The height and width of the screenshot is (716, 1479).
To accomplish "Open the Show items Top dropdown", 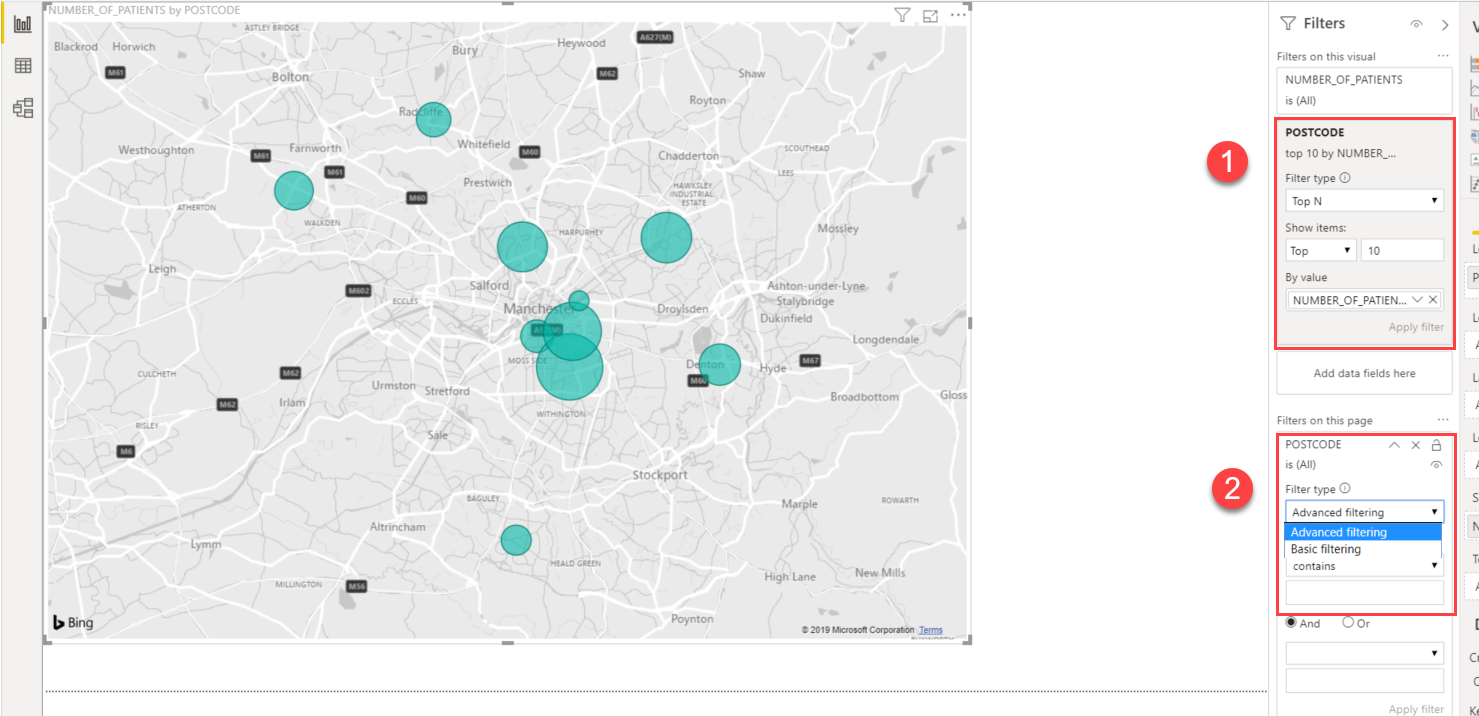I will [x=1320, y=250].
